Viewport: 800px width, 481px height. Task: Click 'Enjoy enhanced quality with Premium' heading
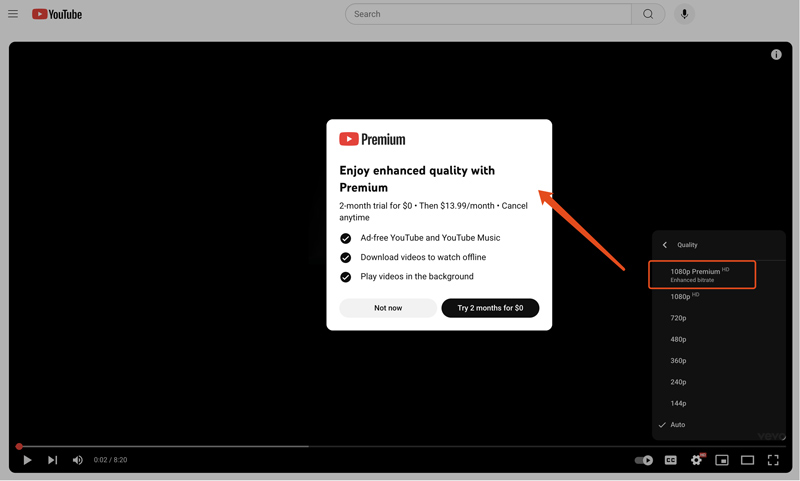click(417, 179)
